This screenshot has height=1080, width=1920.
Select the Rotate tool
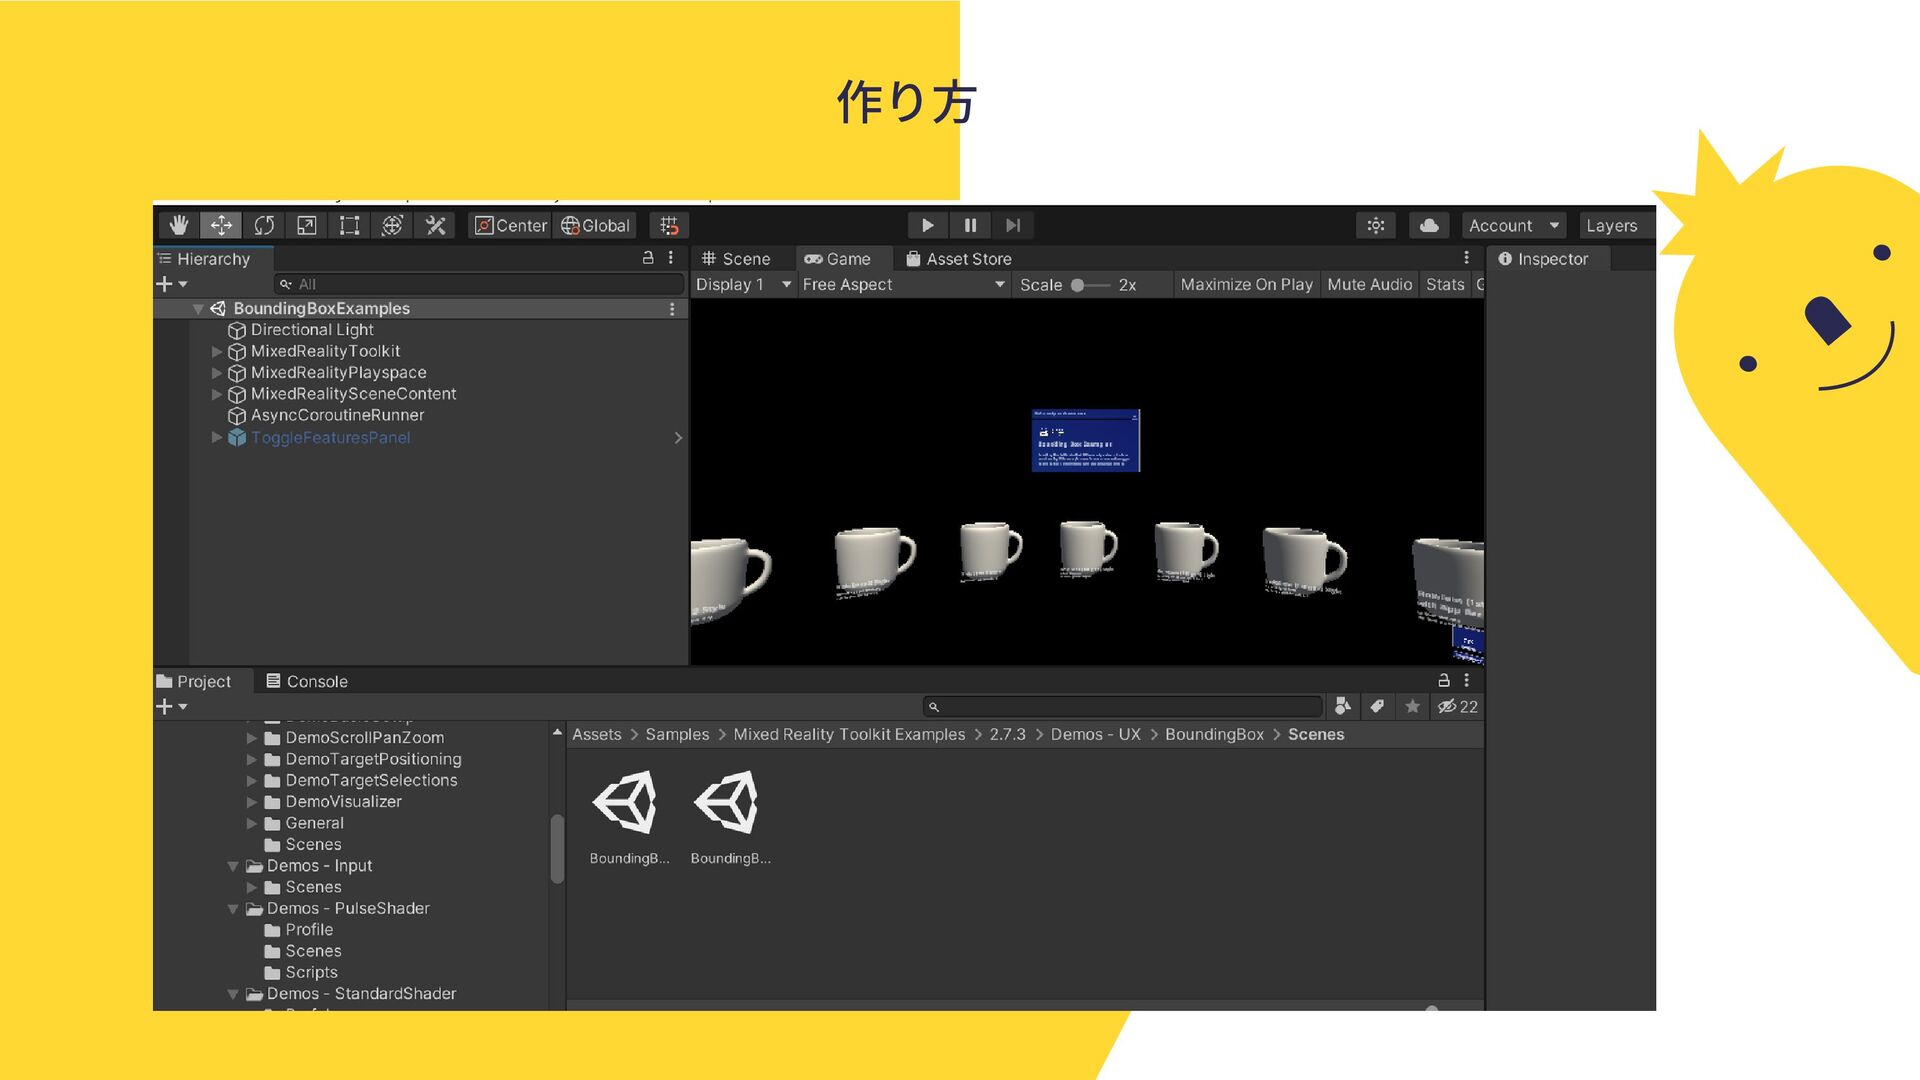pos(264,226)
